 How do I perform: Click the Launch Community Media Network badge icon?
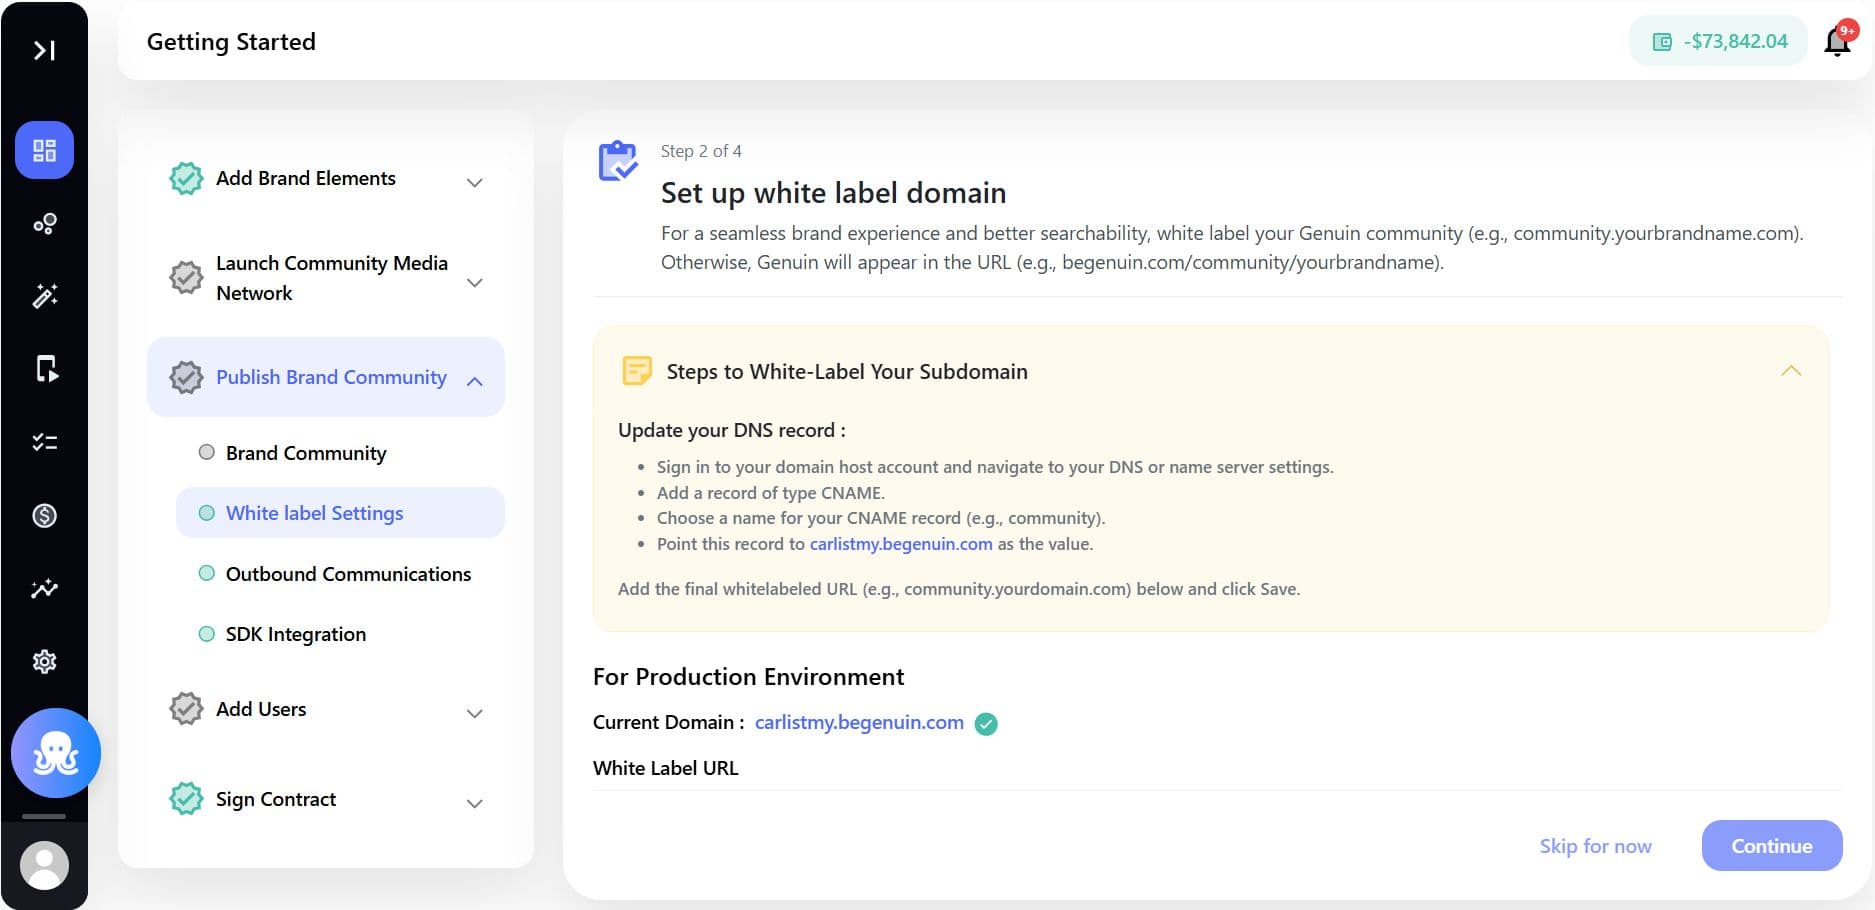(186, 277)
